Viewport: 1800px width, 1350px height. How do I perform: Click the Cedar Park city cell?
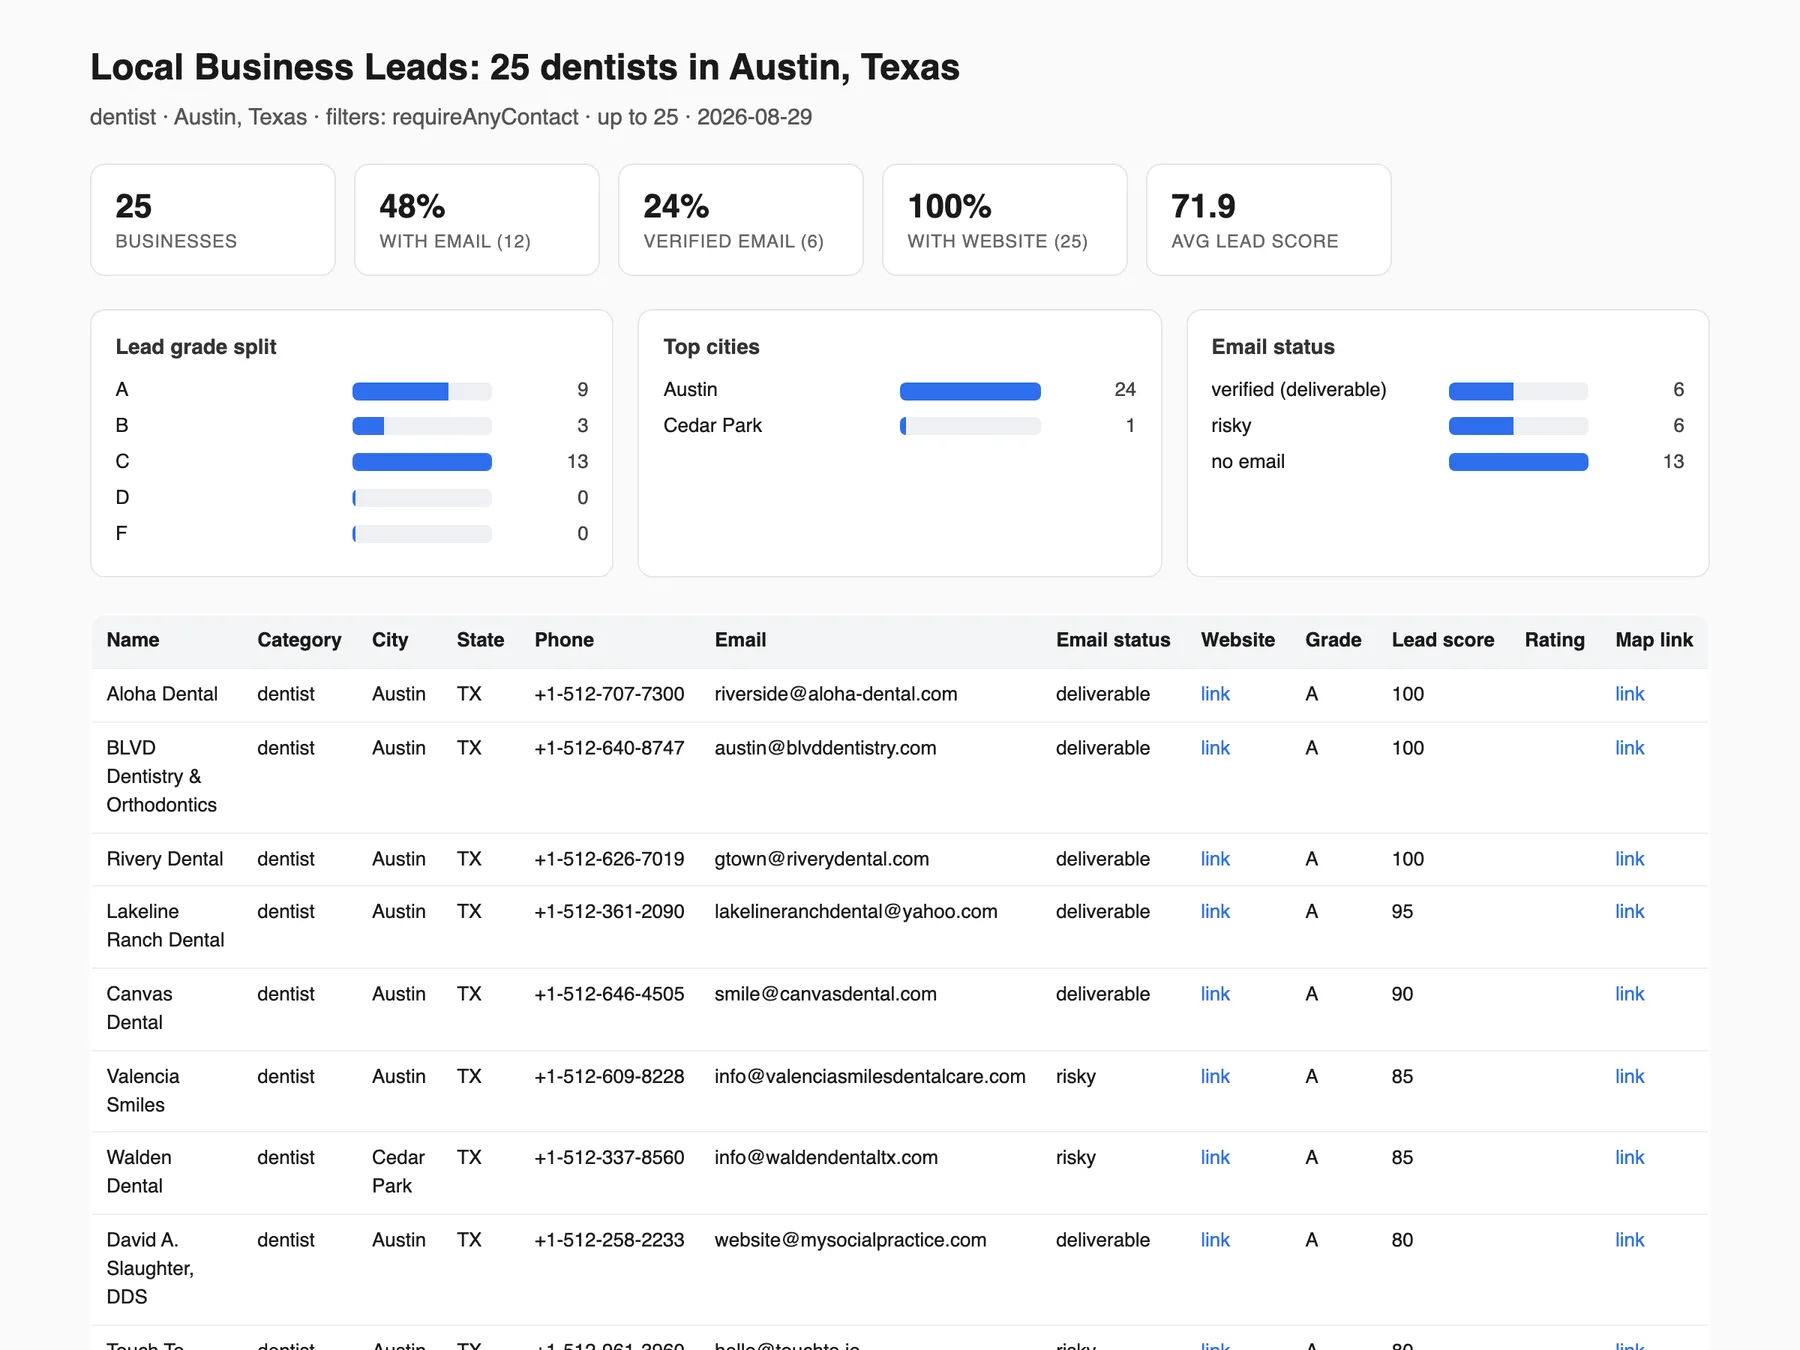[x=398, y=1171]
